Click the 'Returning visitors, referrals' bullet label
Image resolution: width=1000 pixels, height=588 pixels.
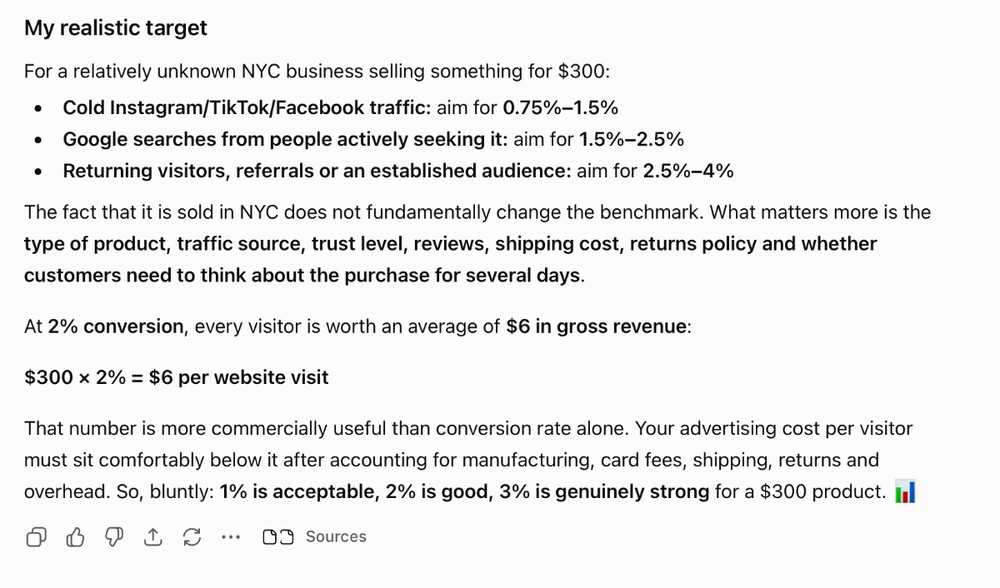(317, 171)
